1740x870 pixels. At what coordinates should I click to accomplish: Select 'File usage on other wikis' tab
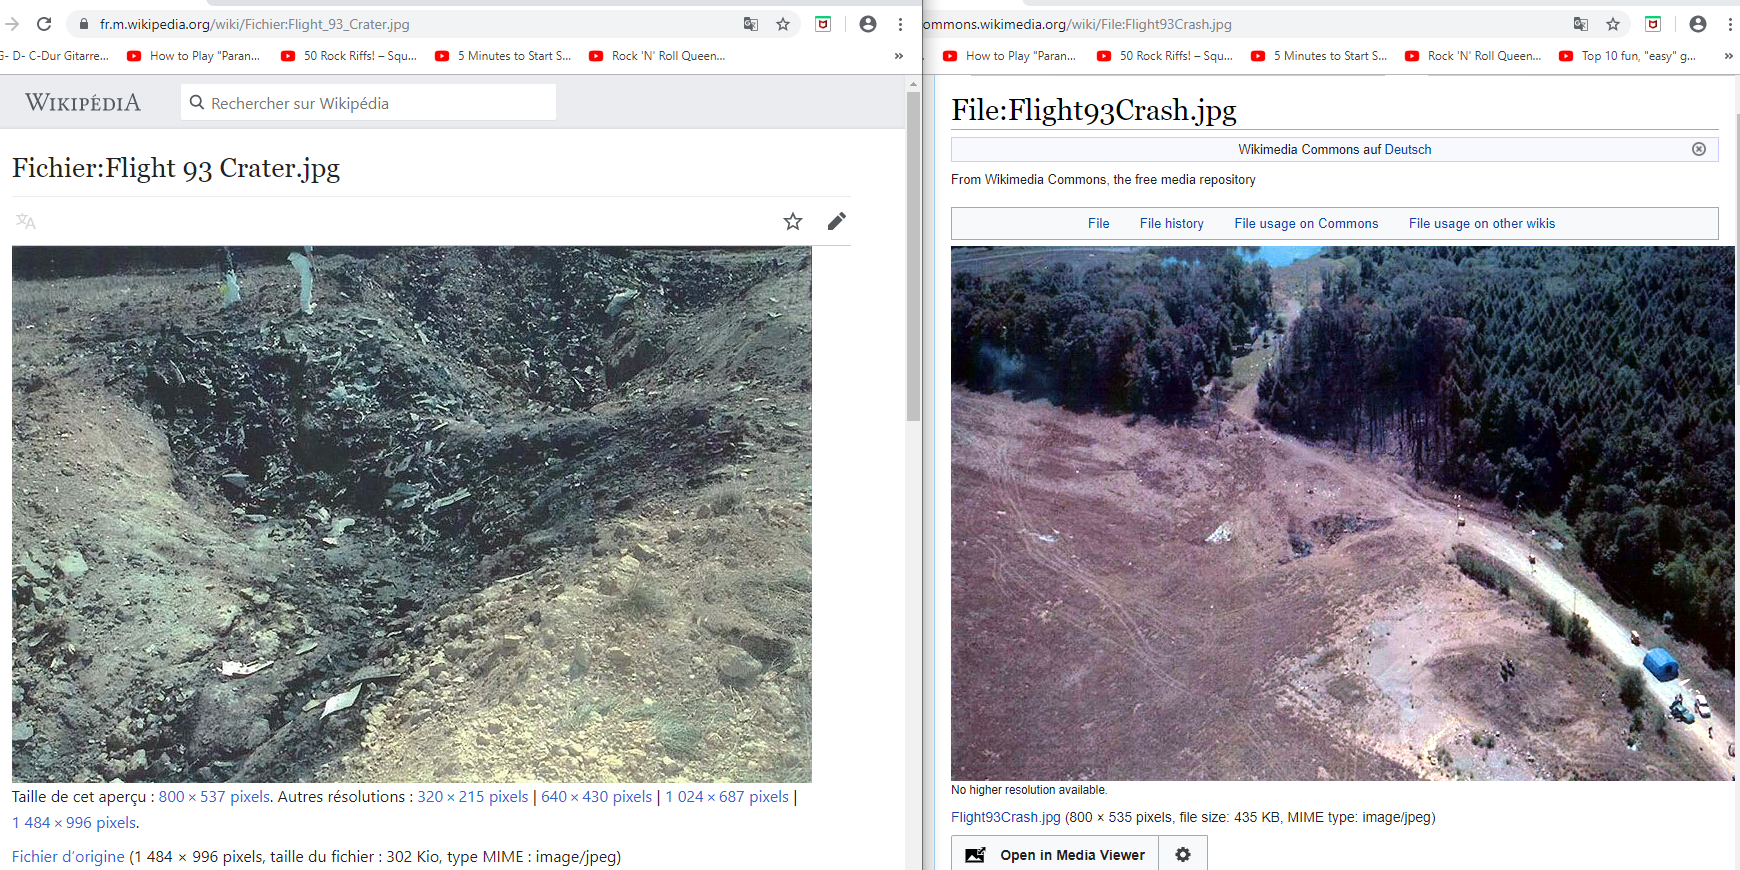1482,223
